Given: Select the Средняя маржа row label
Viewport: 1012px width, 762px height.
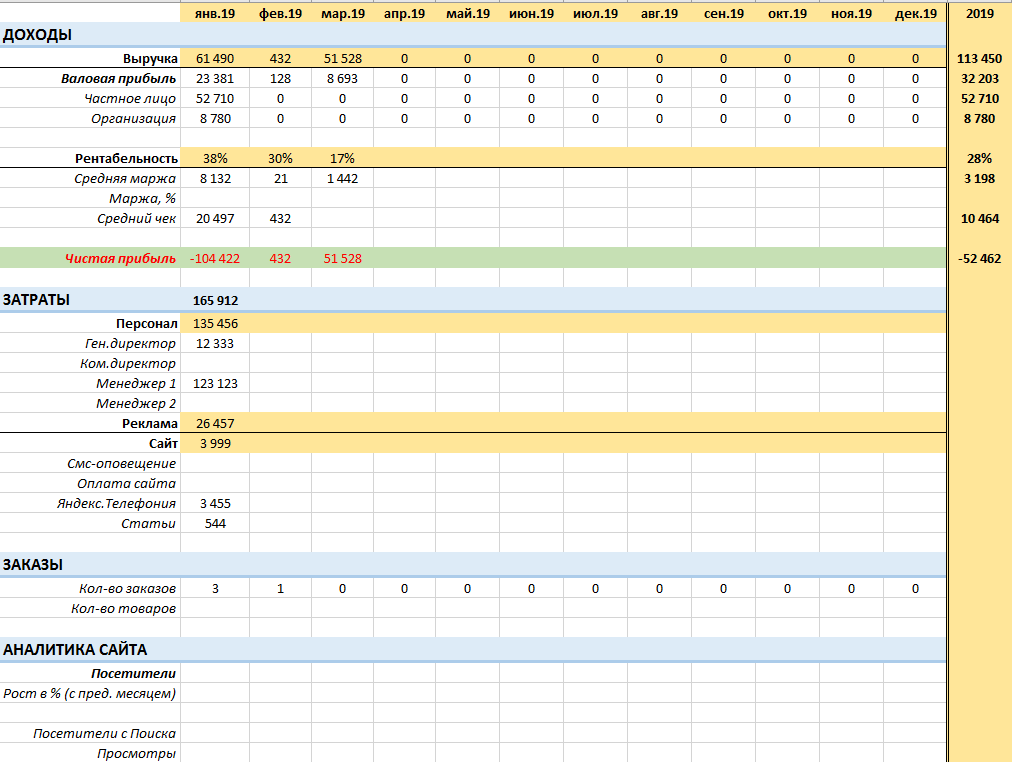Looking at the screenshot, I should point(125,179).
